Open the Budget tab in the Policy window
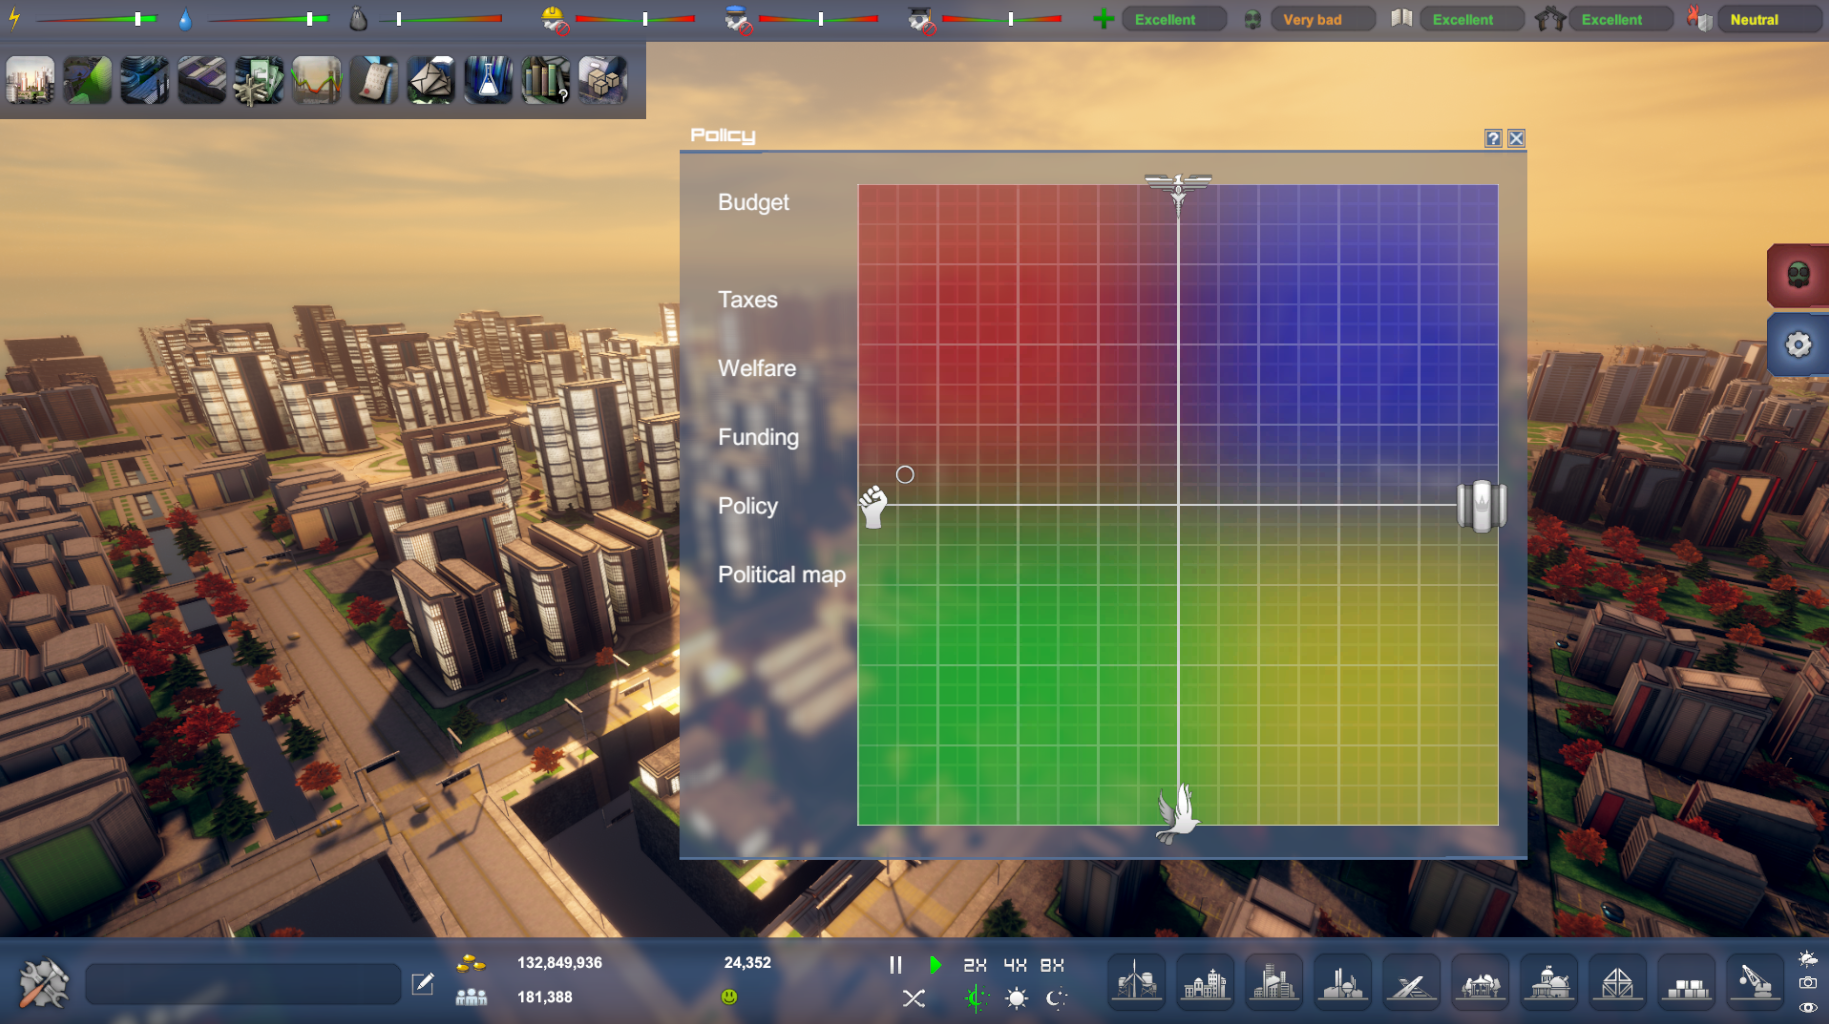 click(753, 202)
